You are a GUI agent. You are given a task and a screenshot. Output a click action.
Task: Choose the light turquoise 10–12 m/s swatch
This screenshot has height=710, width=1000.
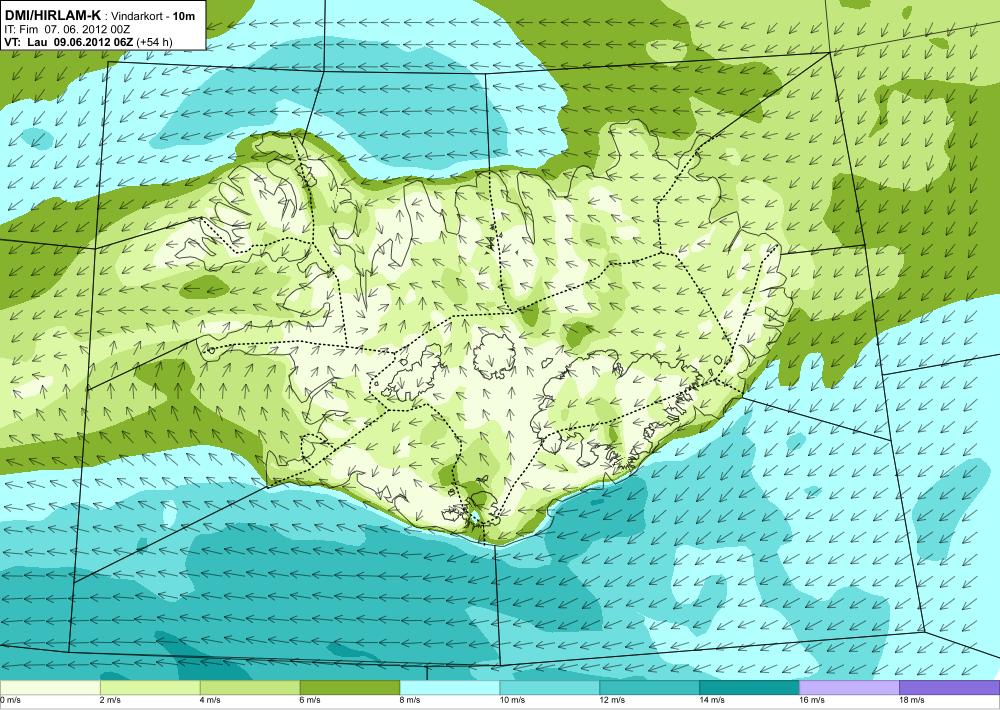point(550,687)
